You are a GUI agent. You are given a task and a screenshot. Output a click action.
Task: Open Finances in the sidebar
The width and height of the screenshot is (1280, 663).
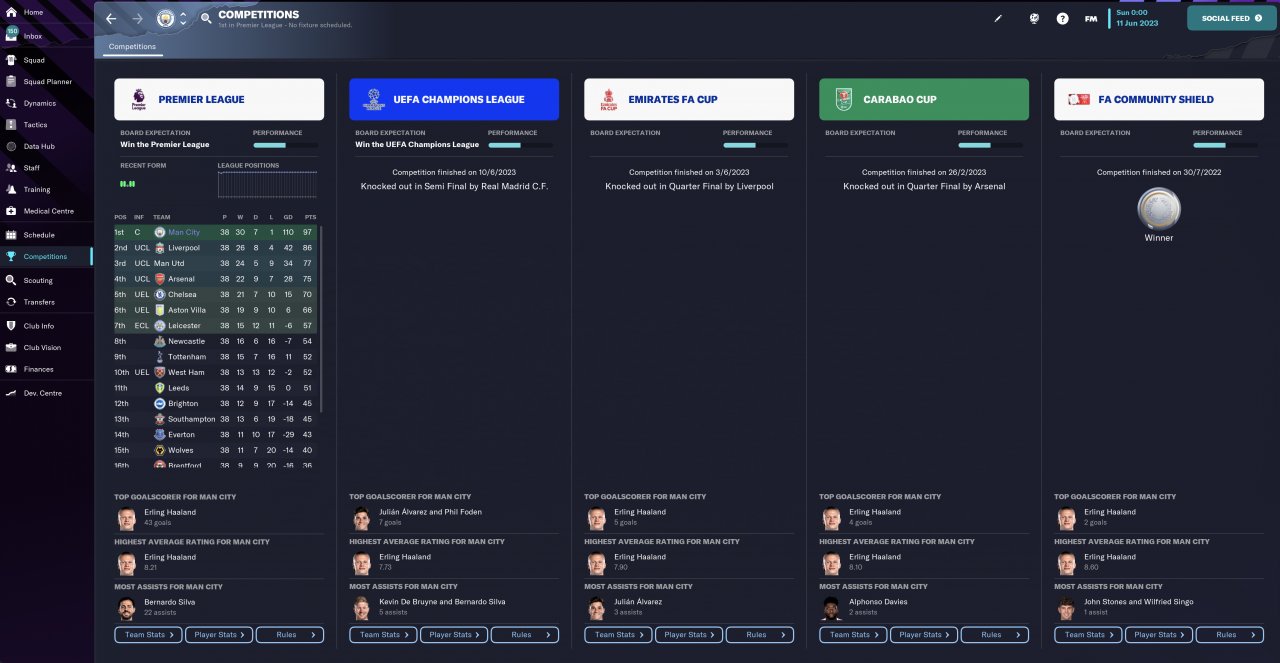(x=46, y=369)
